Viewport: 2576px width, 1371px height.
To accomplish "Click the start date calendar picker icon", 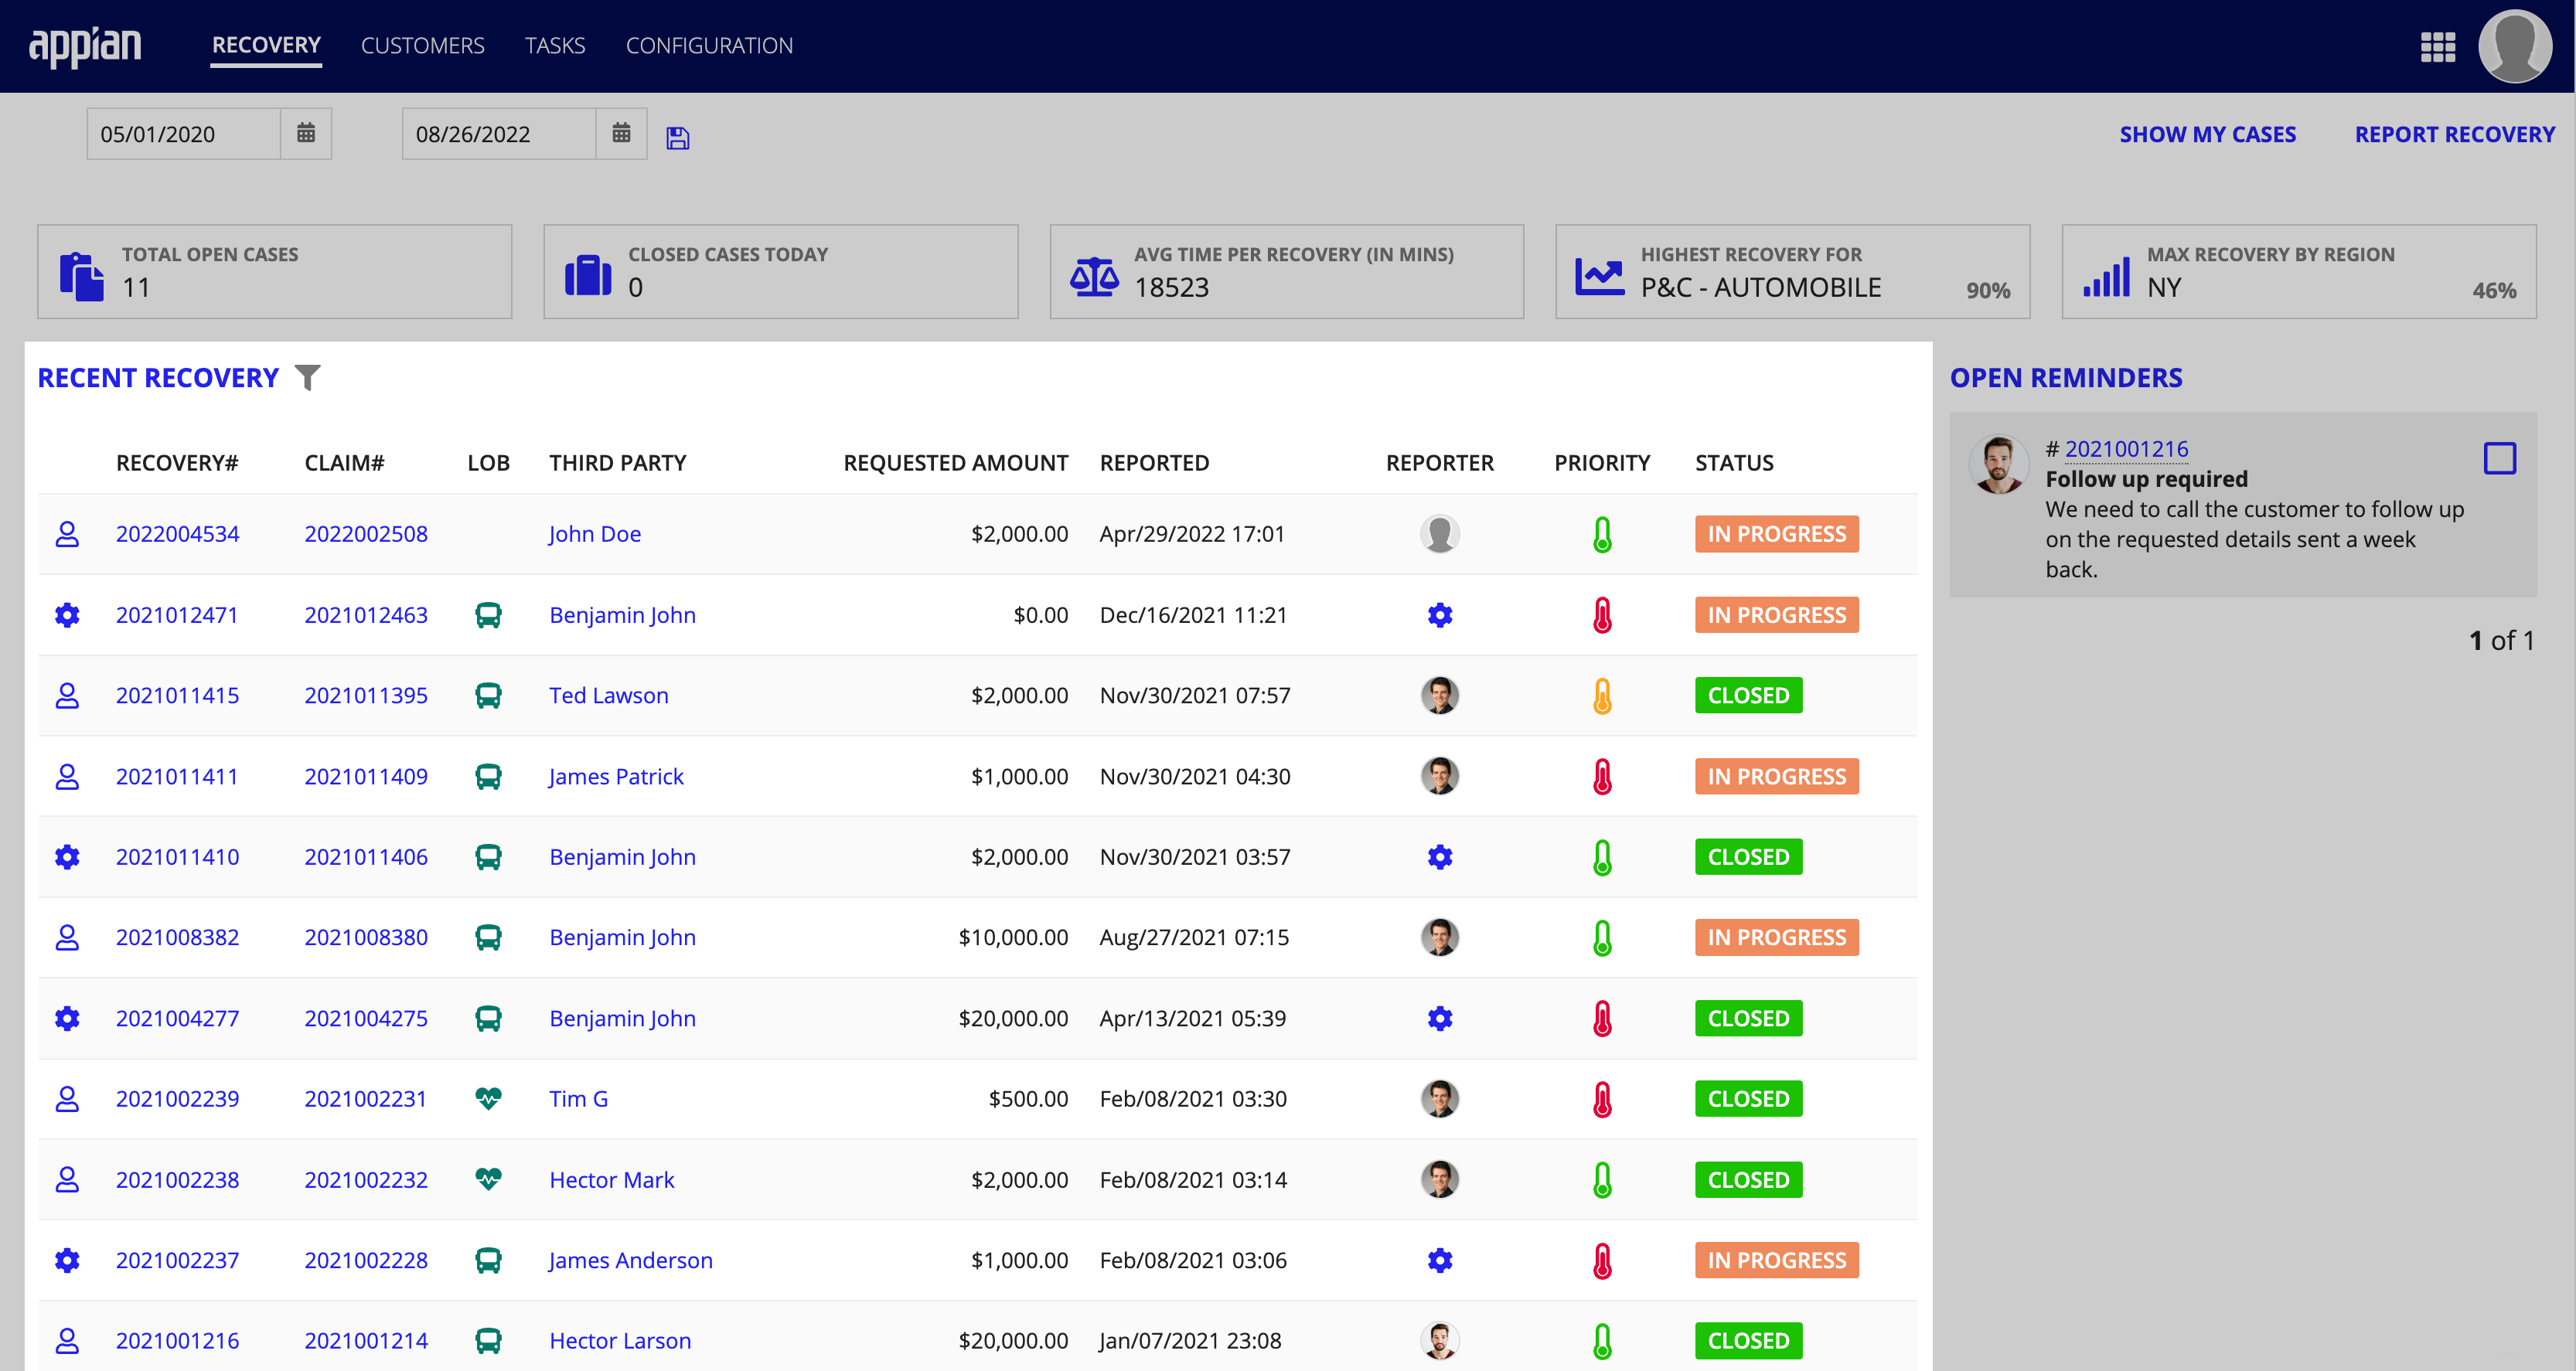I will point(303,134).
